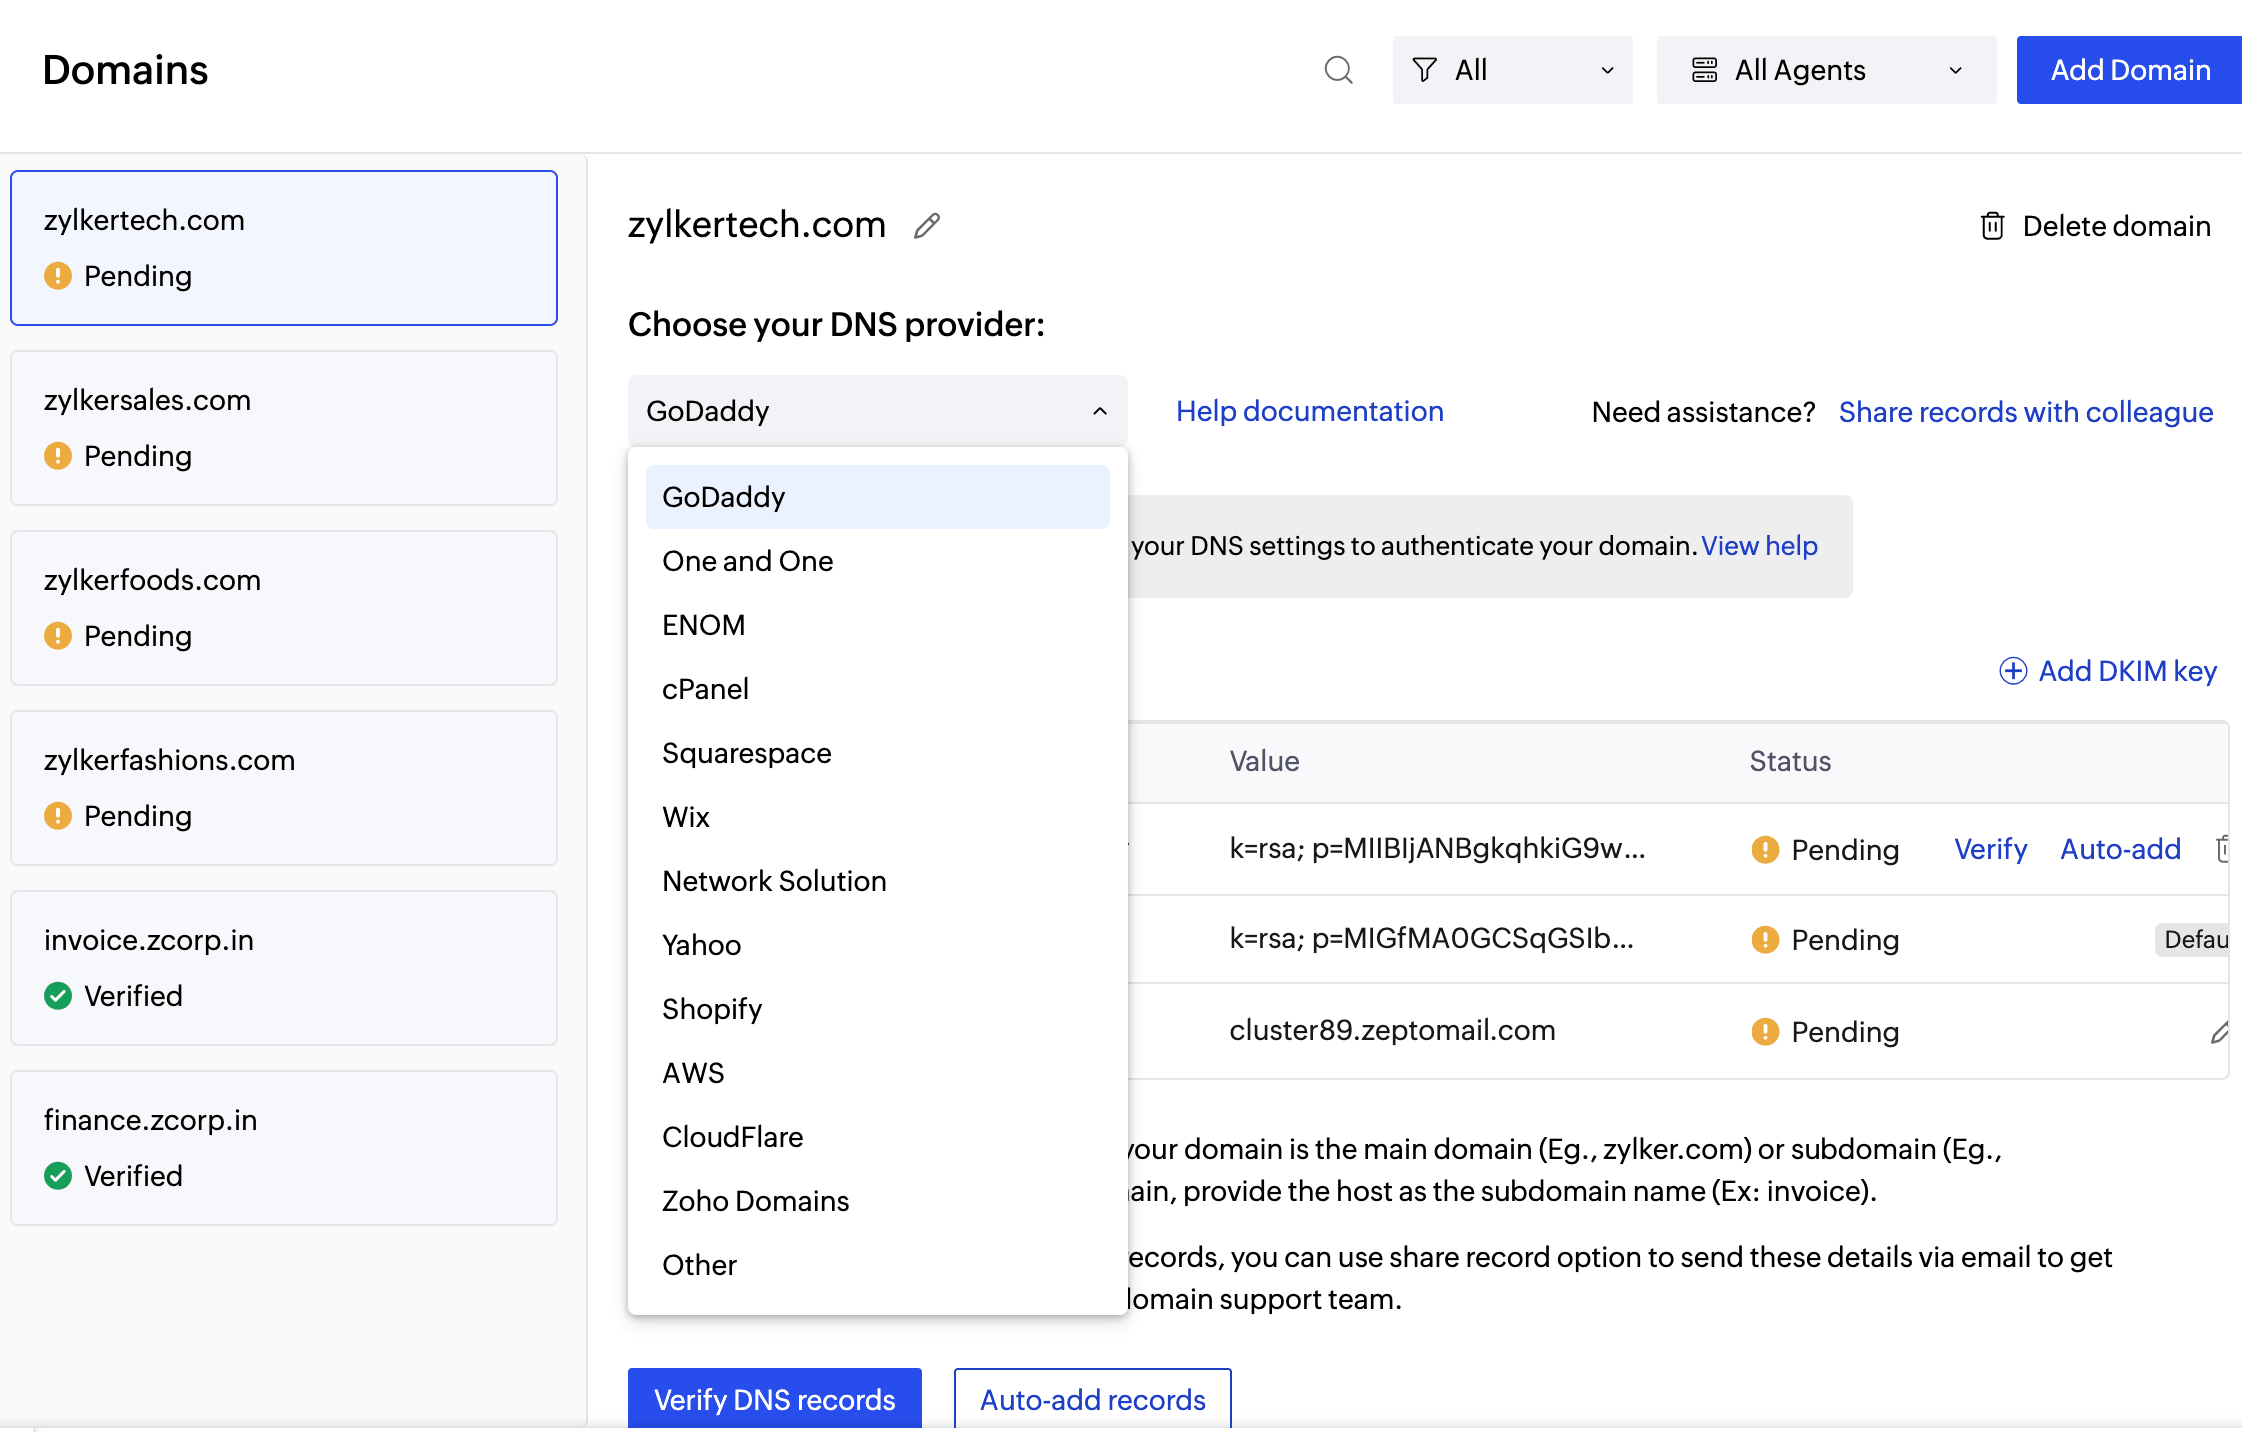2242x1432 pixels.
Task: Click the funnel filter icon
Action: coord(1424,70)
